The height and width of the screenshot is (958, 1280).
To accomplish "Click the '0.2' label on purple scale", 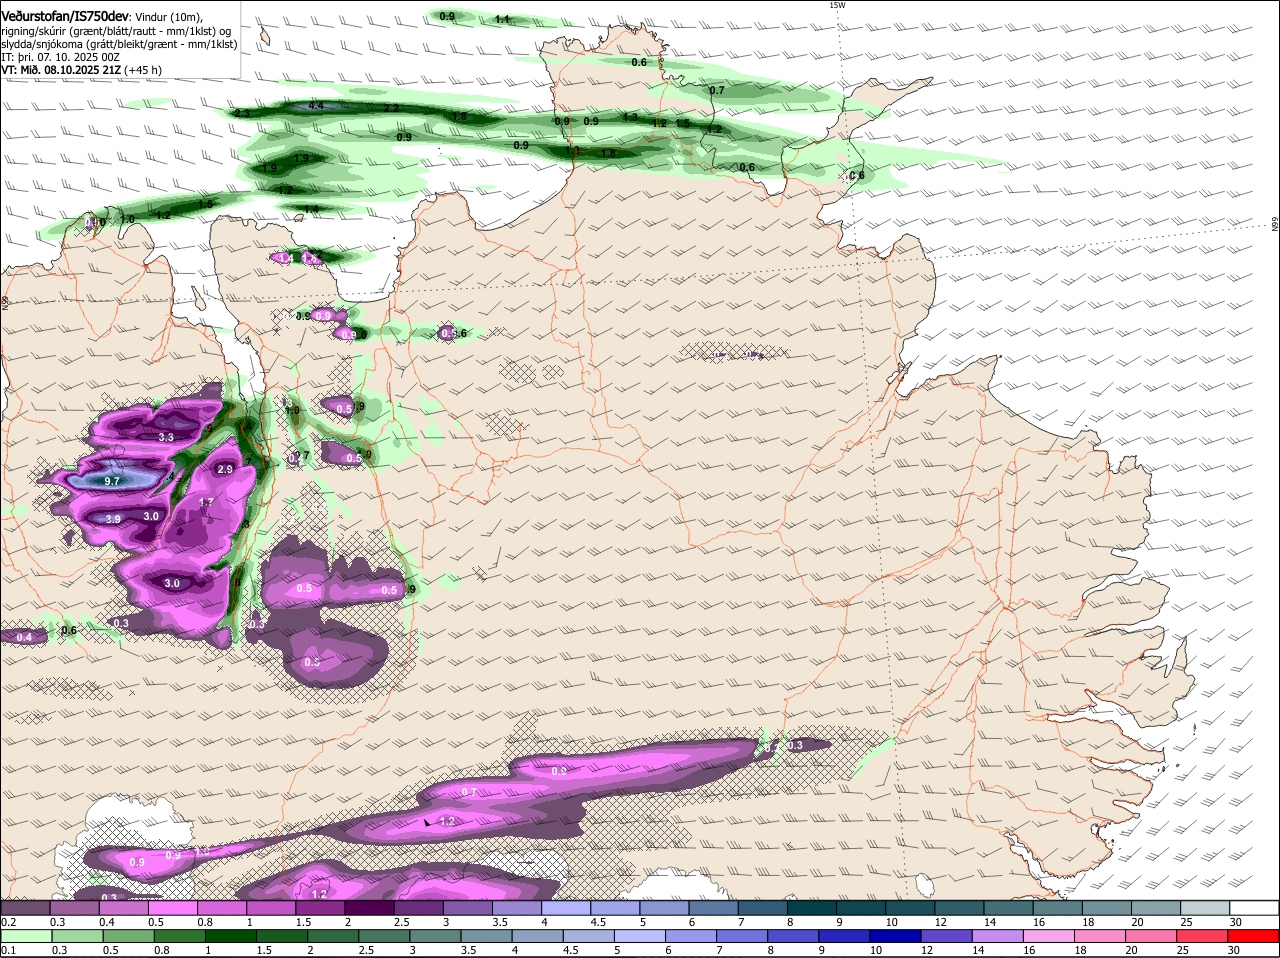I will pyautogui.click(x=8, y=922).
